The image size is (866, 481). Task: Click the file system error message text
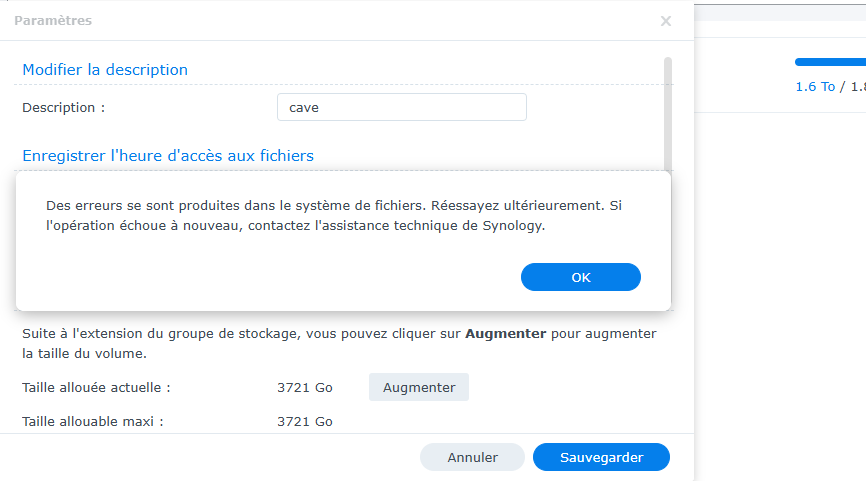(x=334, y=215)
